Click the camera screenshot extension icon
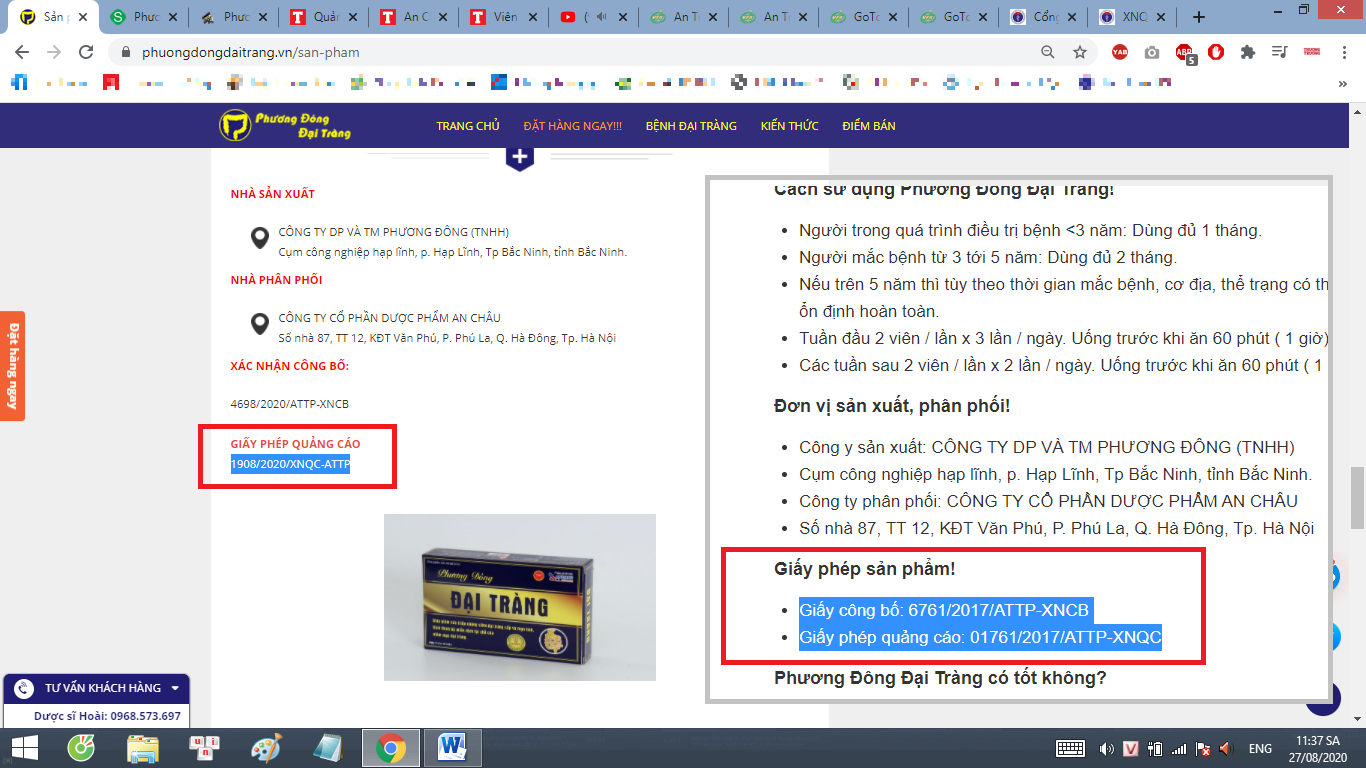 click(1152, 52)
